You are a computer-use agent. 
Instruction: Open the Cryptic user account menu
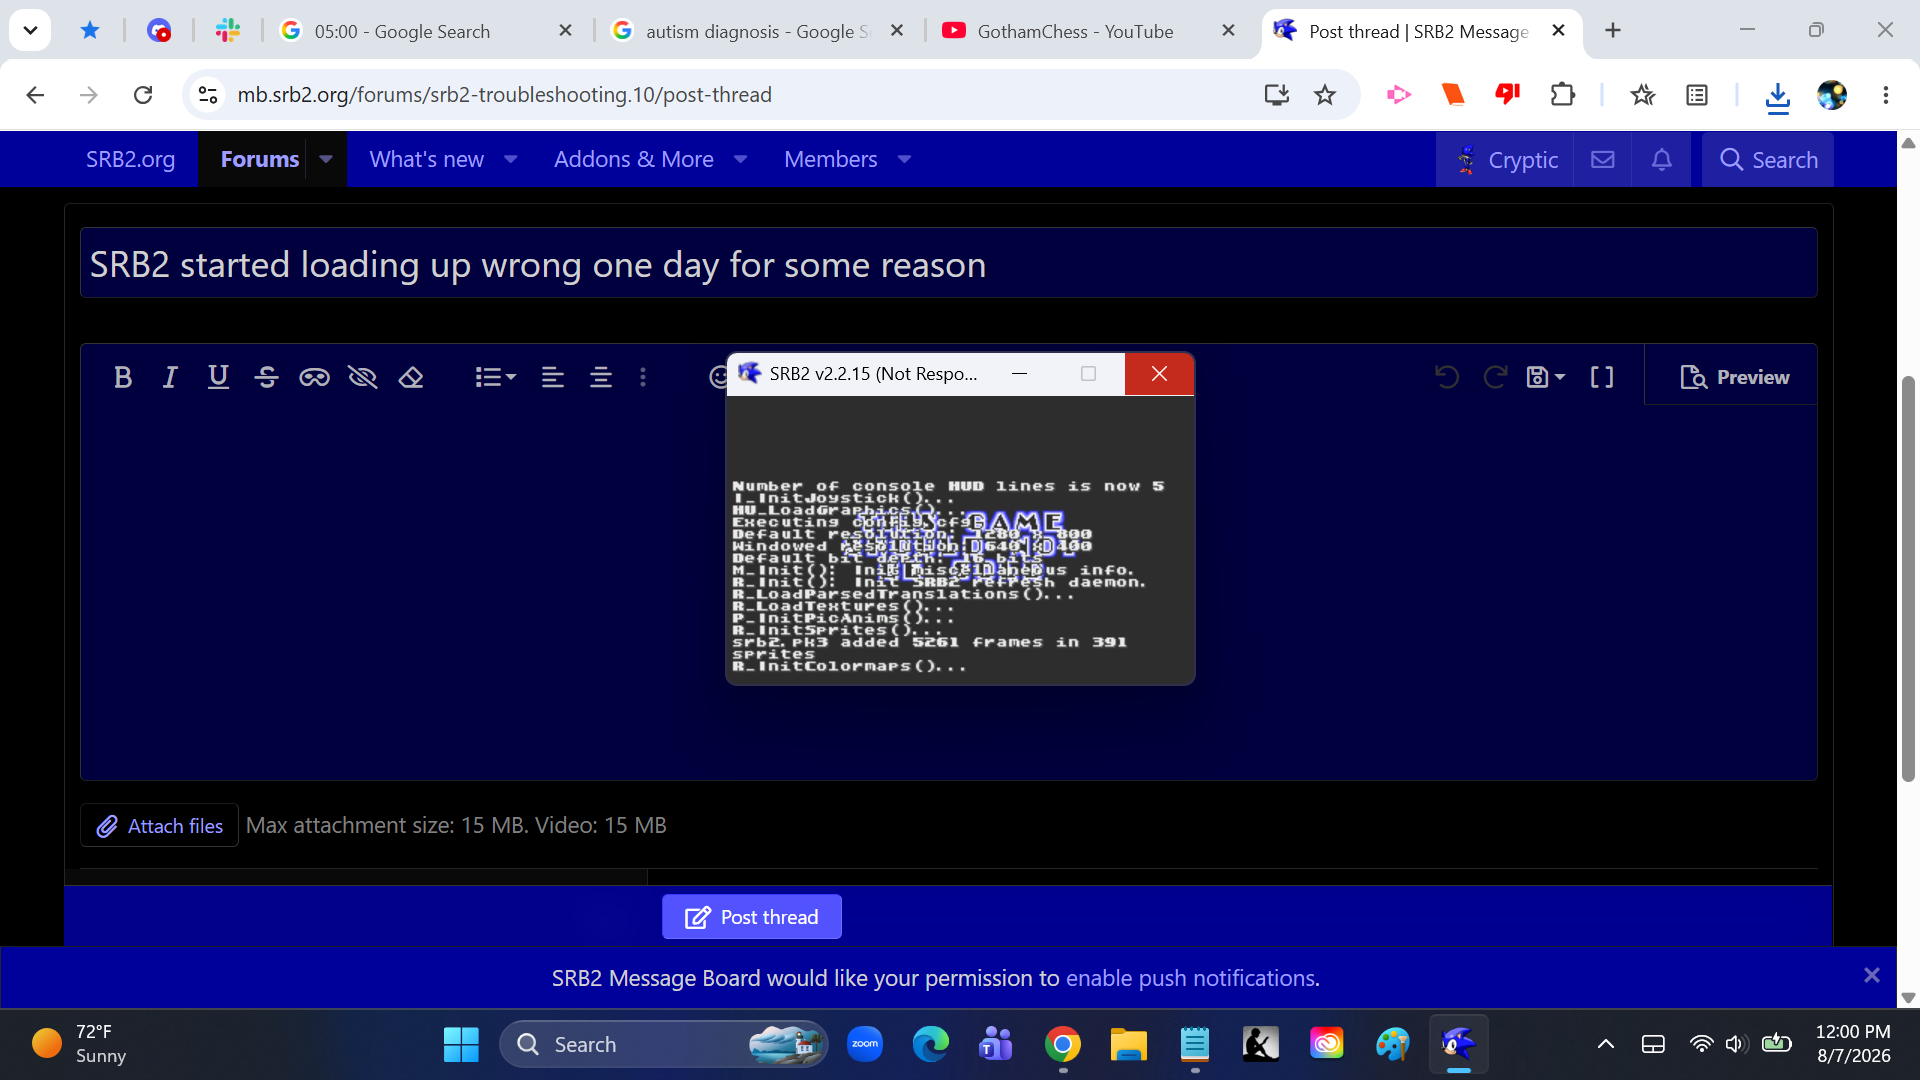(x=1506, y=160)
